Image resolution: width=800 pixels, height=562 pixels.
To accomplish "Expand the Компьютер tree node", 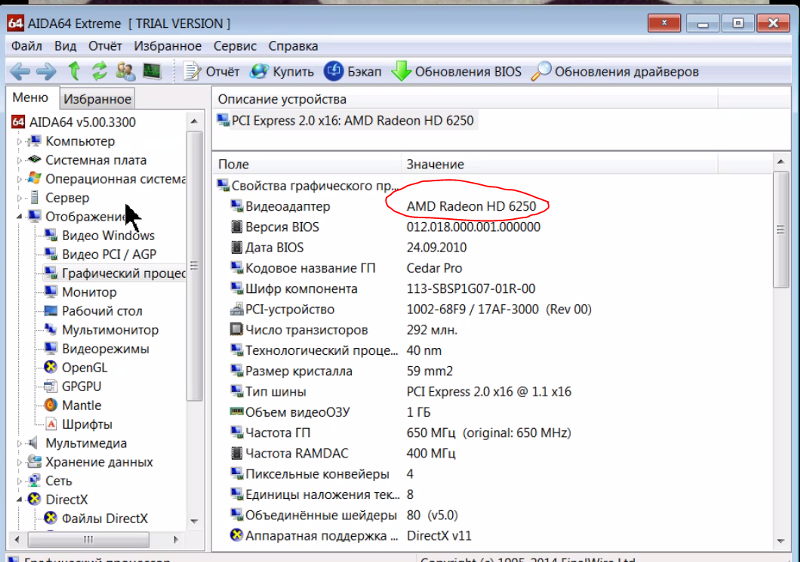I will [19, 141].
